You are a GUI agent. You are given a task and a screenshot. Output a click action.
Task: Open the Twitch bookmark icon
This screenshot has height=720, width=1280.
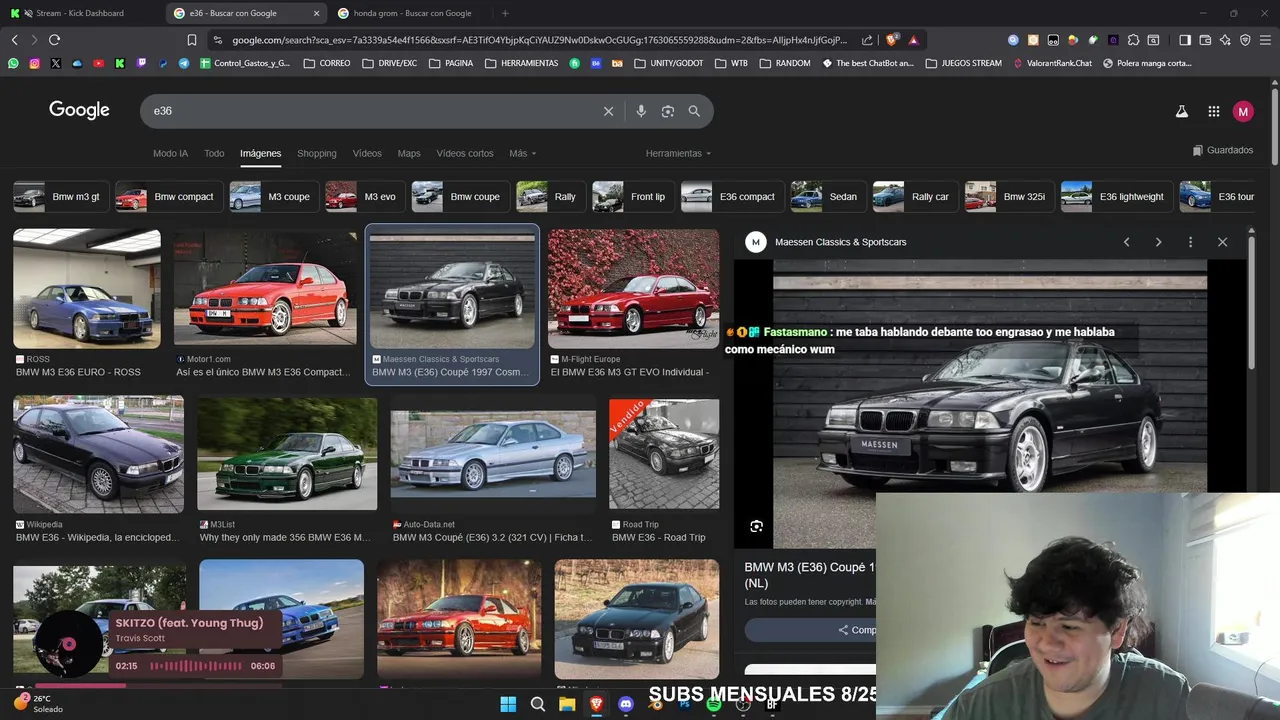click(141, 63)
